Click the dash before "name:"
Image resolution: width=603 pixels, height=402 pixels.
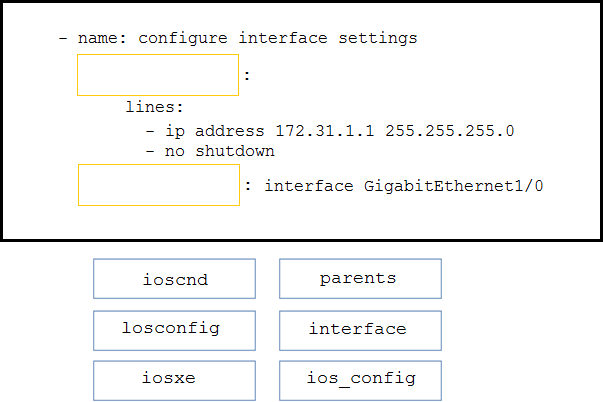63,39
